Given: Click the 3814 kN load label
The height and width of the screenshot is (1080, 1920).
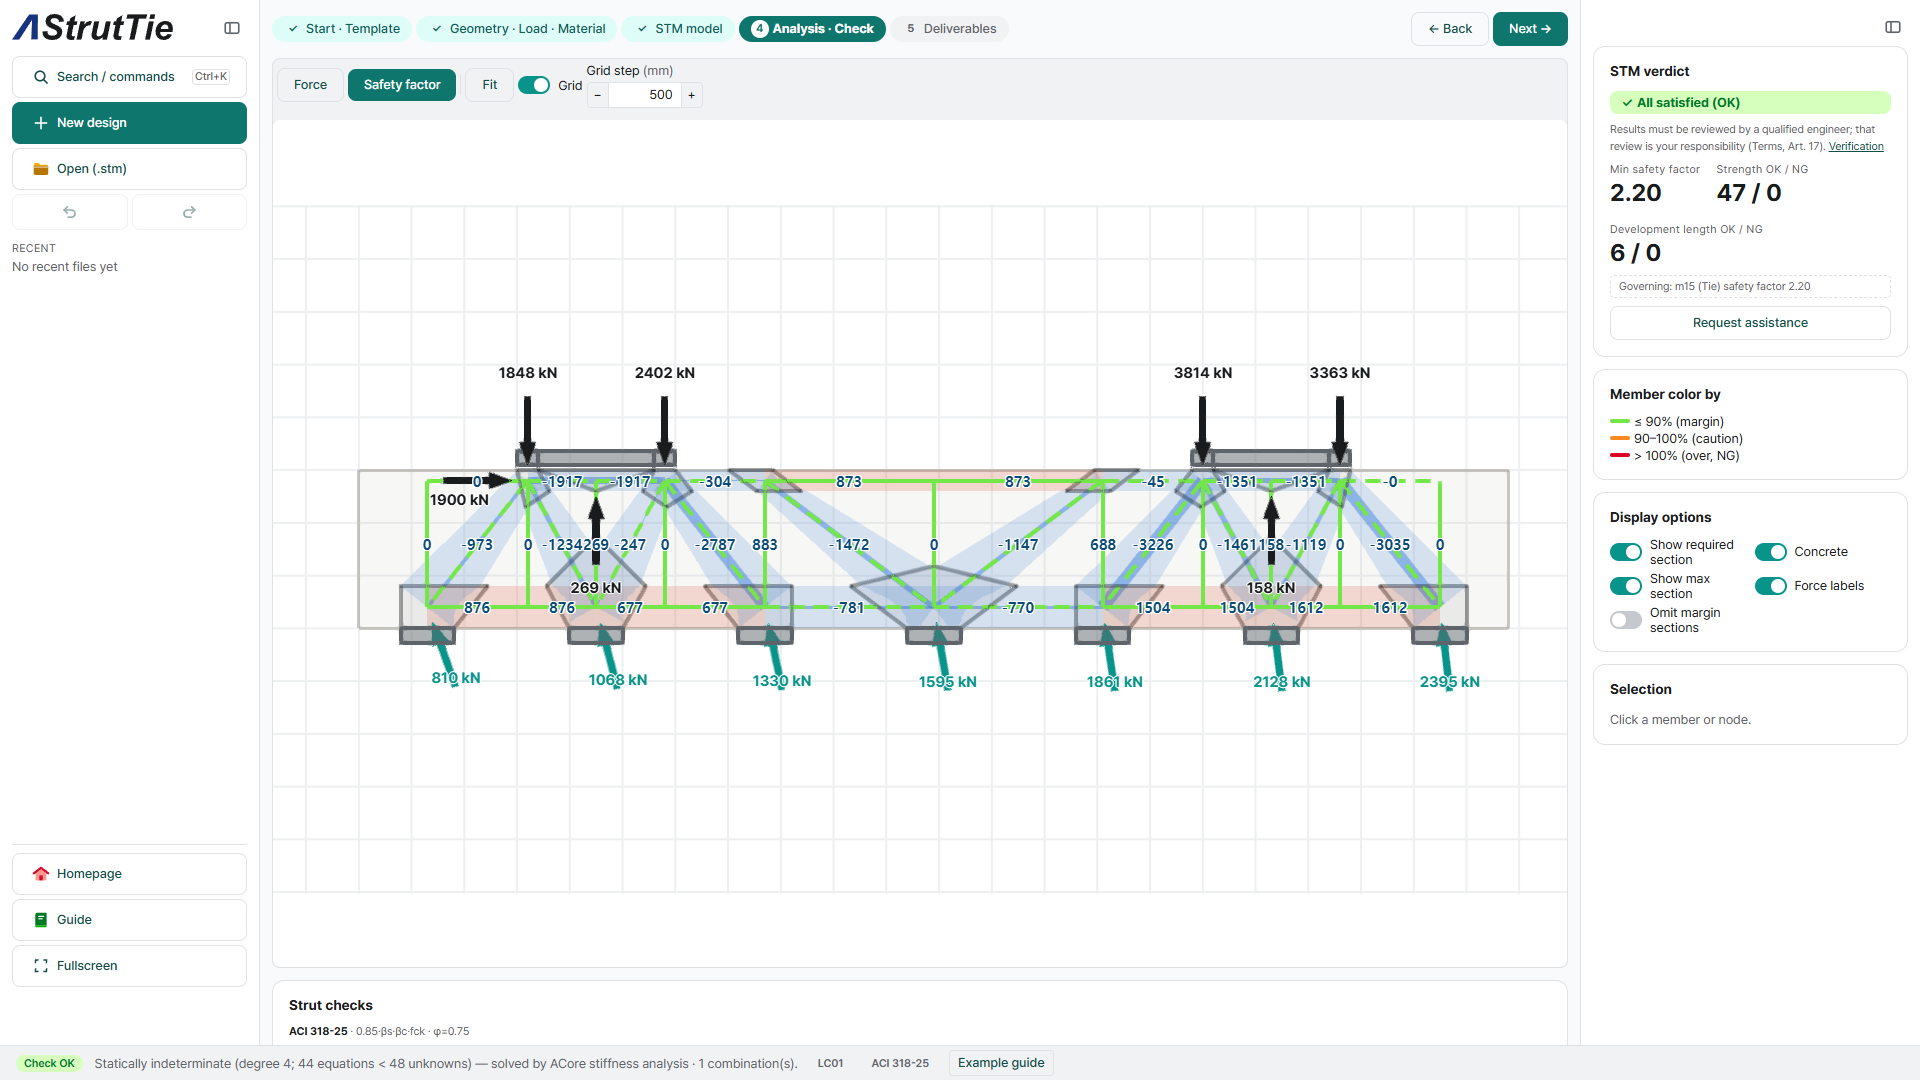Looking at the screenshot, I should click(x=1203, y=373).
